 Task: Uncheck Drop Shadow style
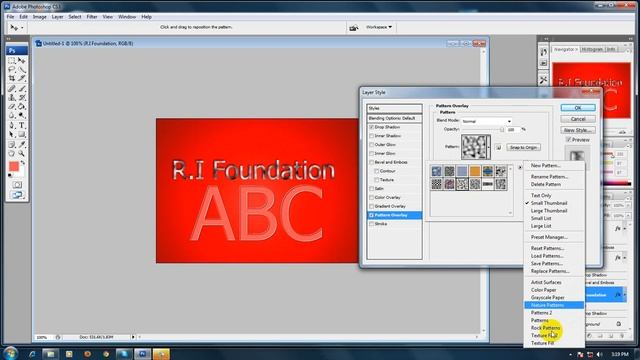[371, 127]
